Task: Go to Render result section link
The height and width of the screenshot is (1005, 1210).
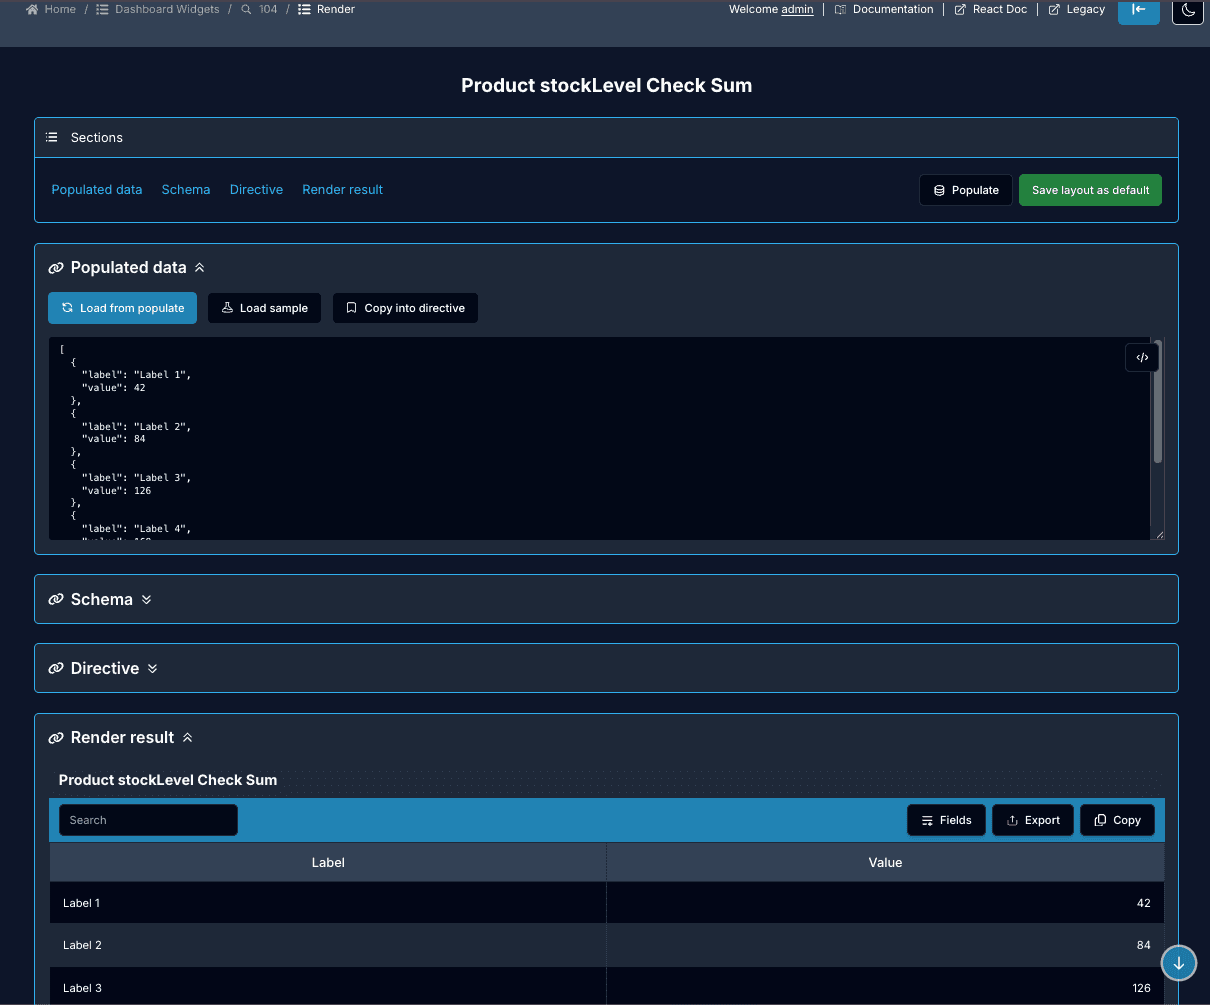Action: click(x=342, y=190)
